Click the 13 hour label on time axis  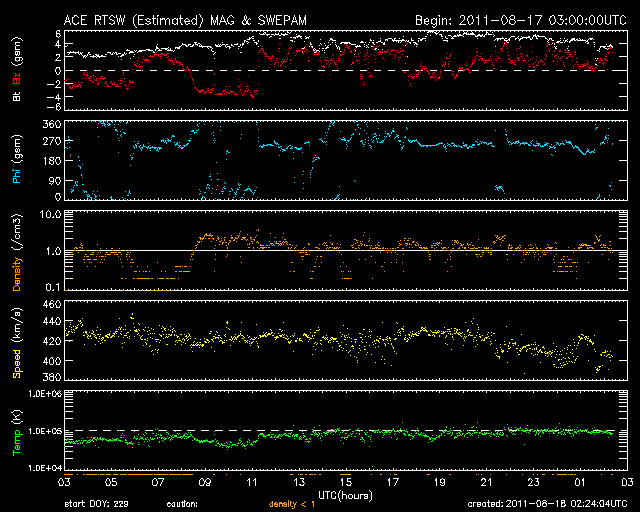point(299,483)
